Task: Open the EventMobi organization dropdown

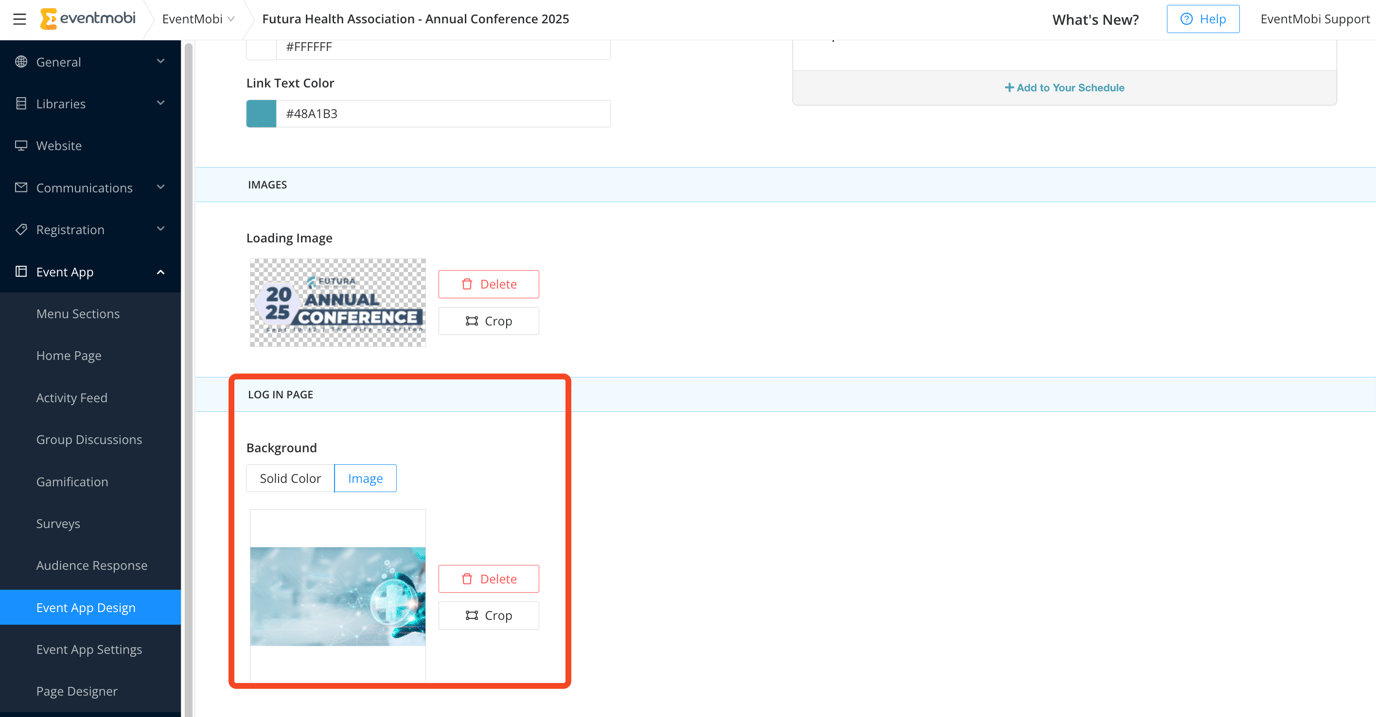Action: point(198,19)
